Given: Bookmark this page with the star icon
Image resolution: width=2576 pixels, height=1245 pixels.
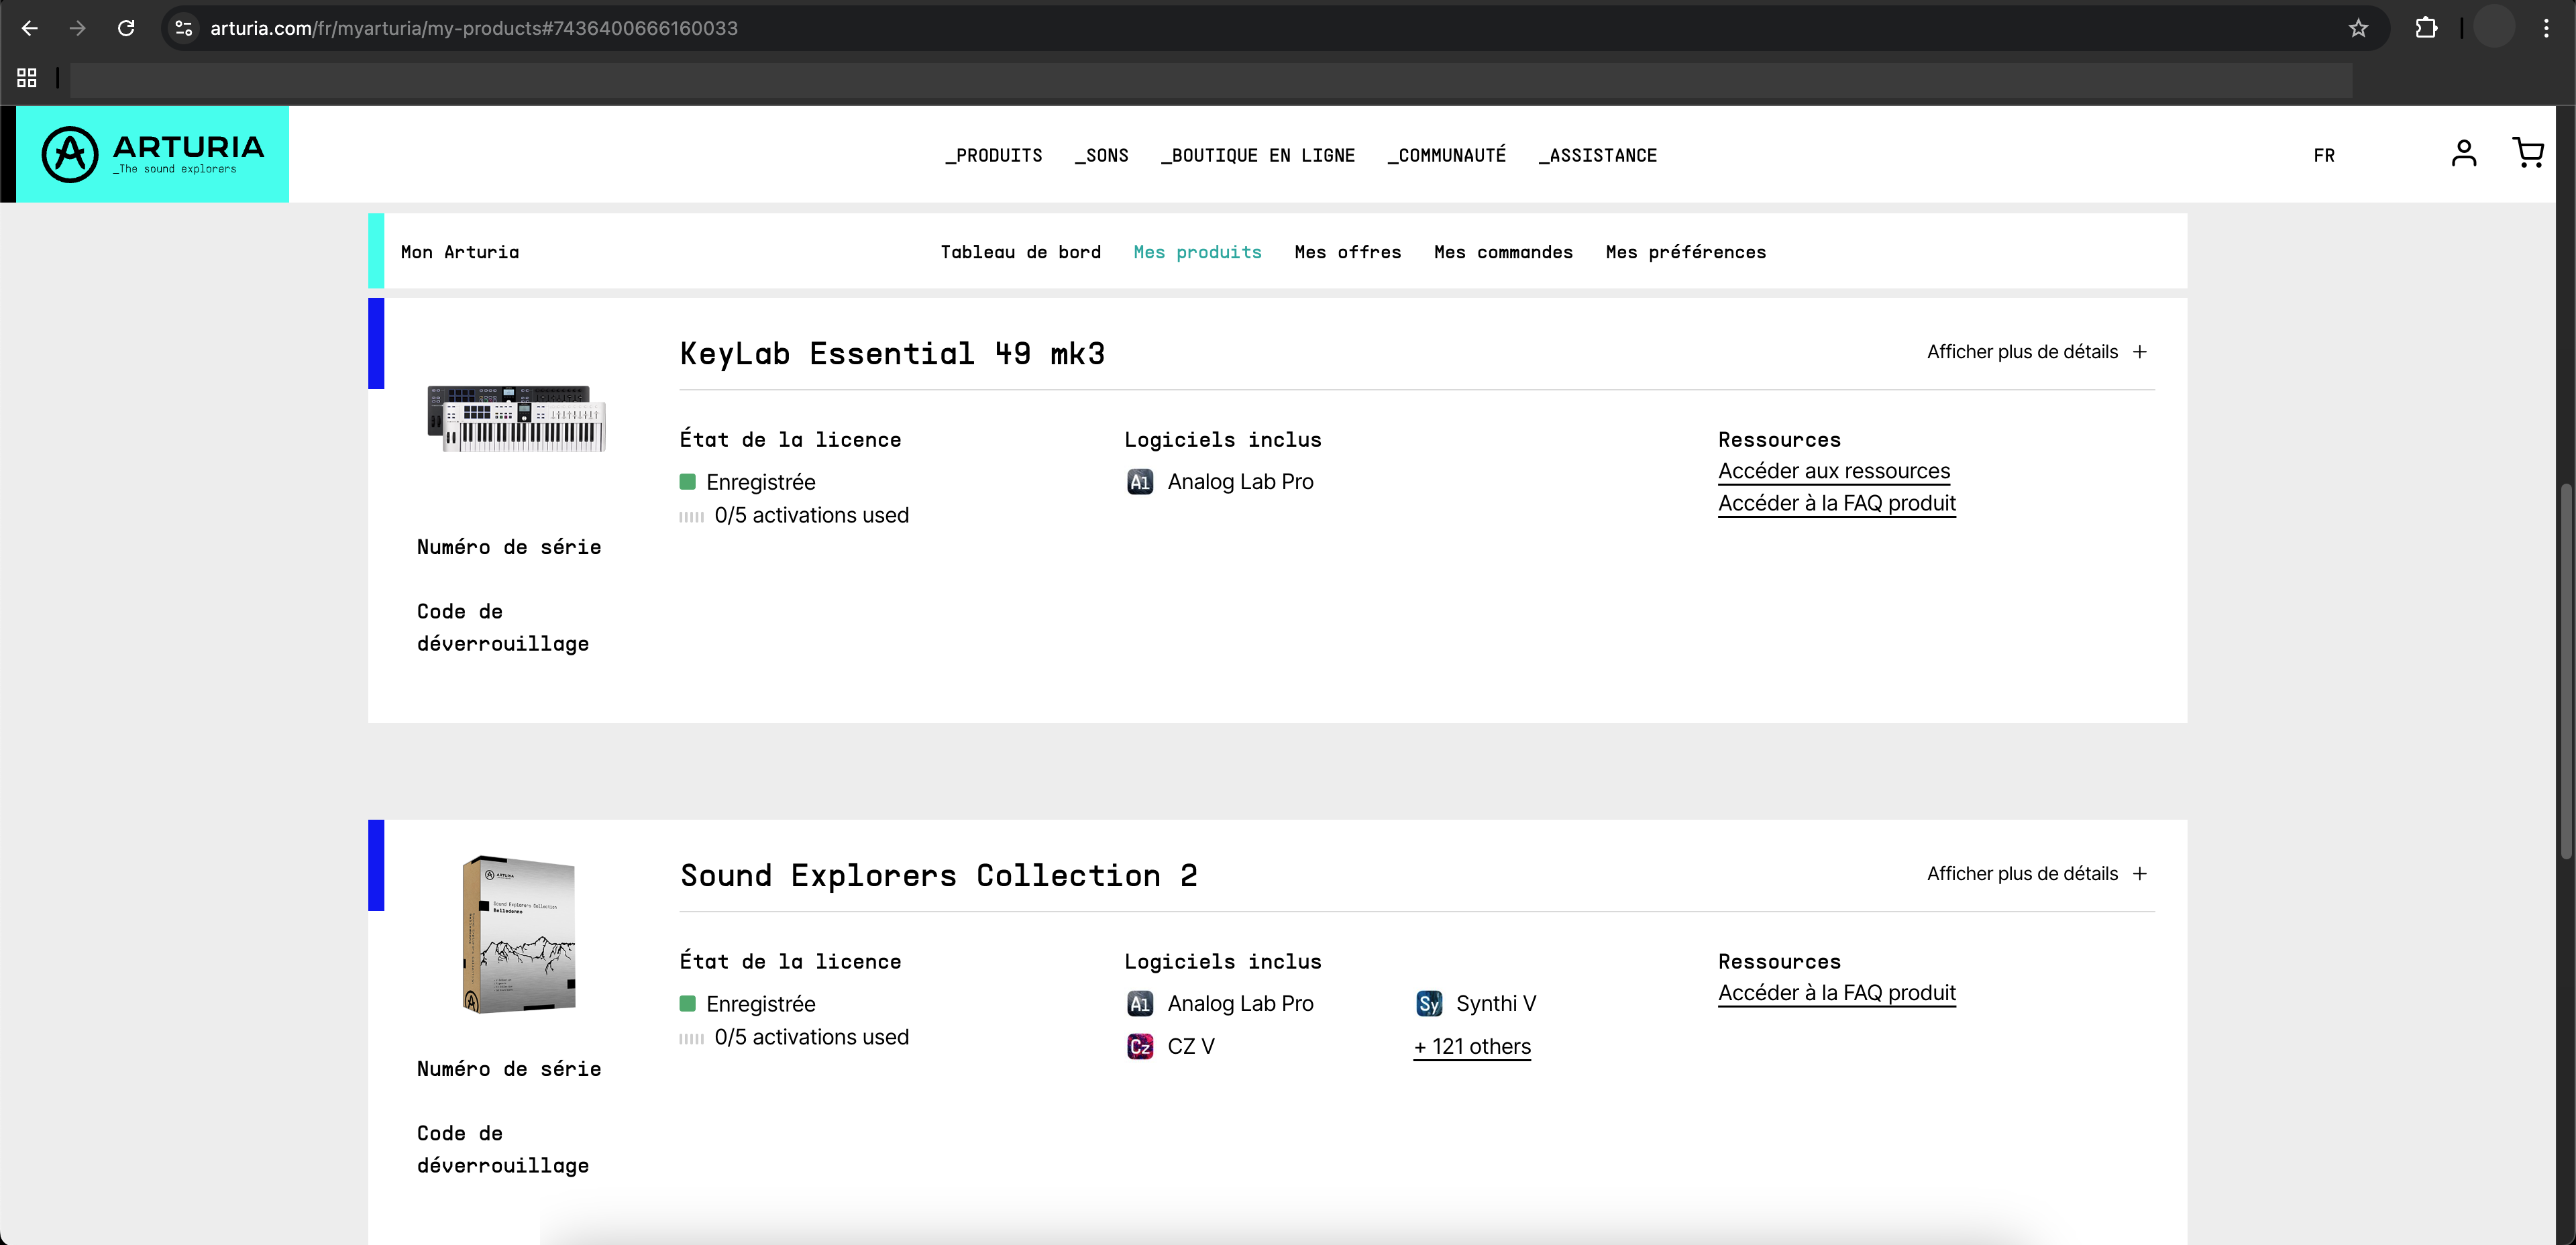Looking at the screenshot, I should tap(2358, 28).
